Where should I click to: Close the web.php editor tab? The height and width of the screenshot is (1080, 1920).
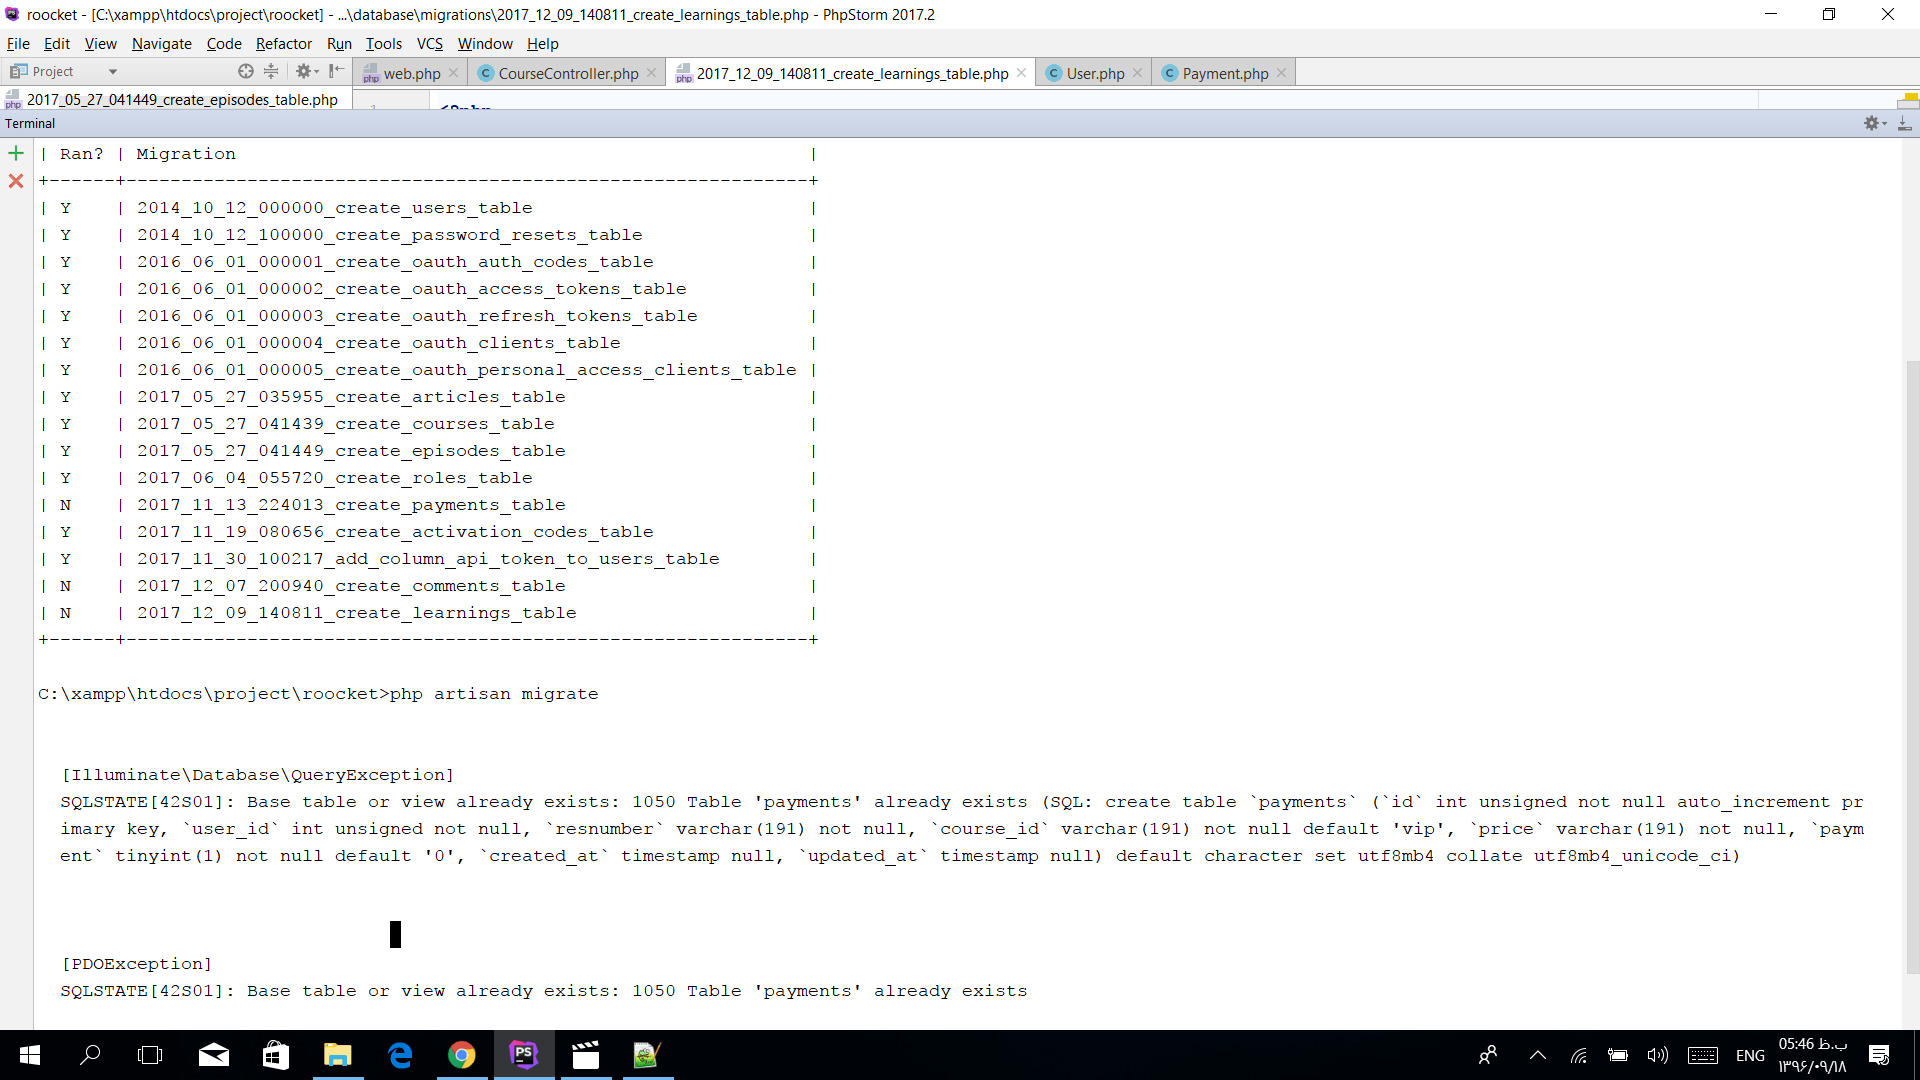coord(453,73)
